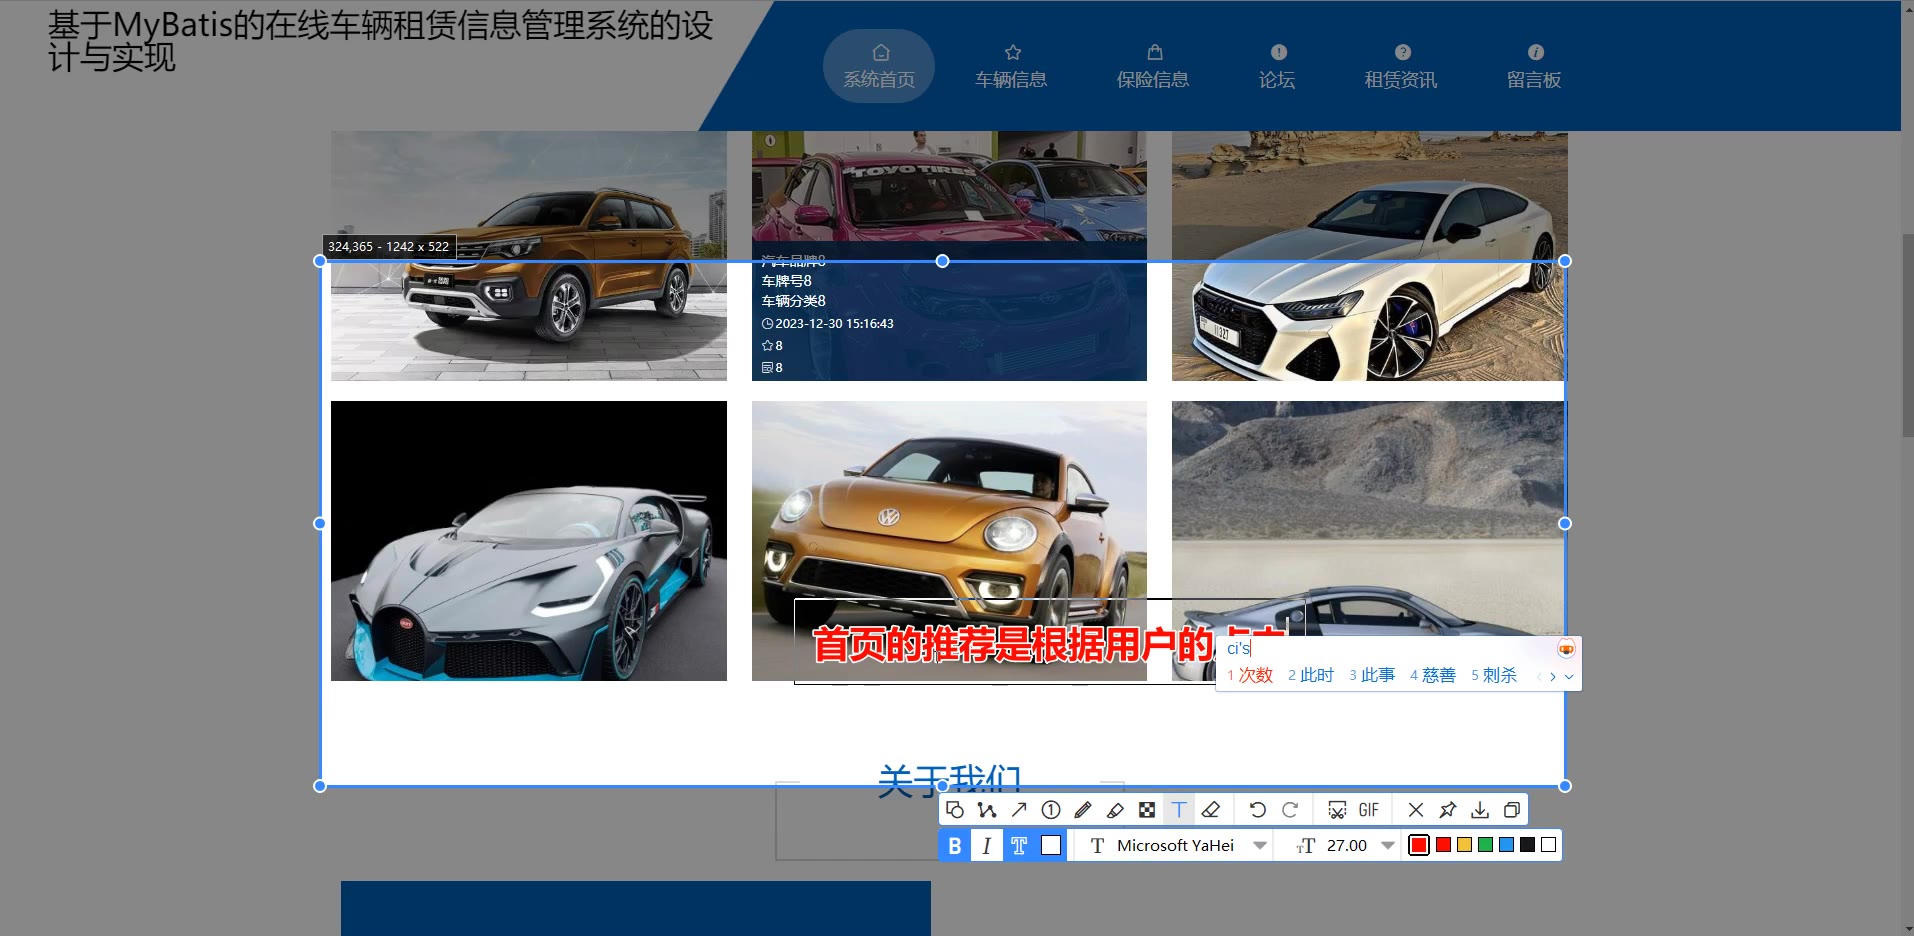Select the numbered marker tool

pyautogui.click(x=1051, y=810)
